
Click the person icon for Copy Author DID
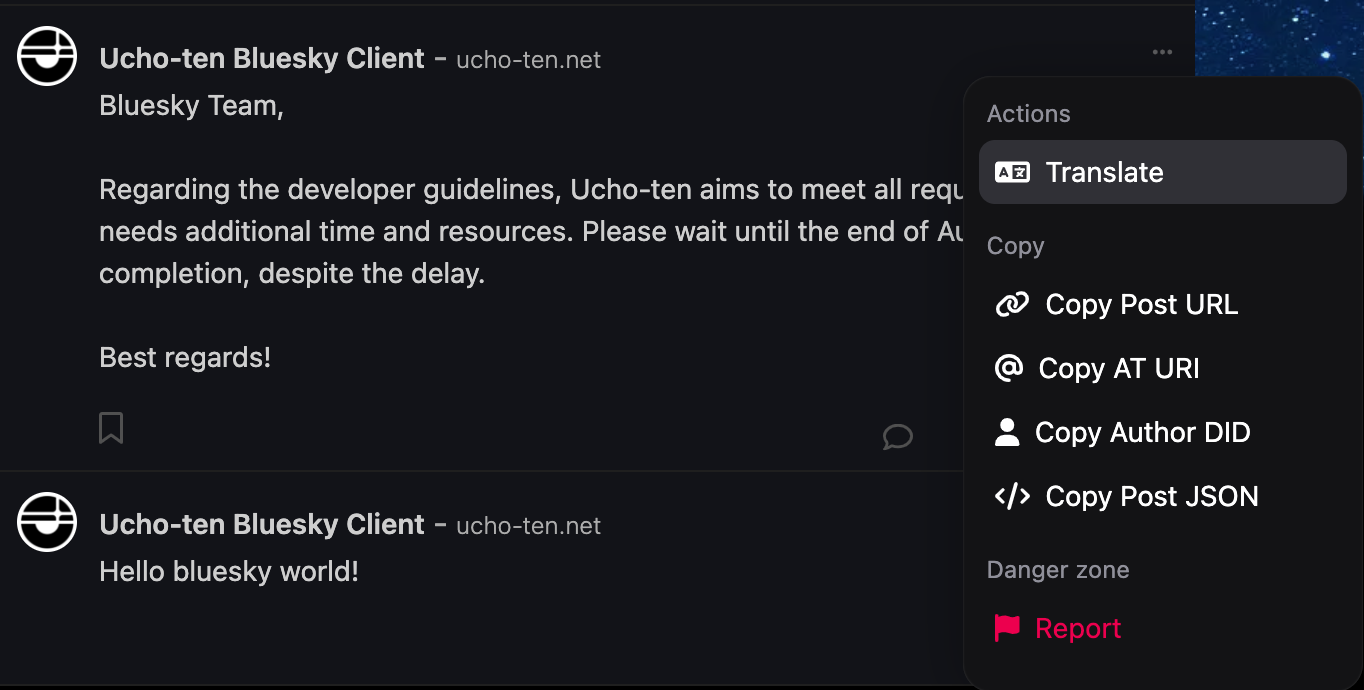click(x=1007, y=432)
